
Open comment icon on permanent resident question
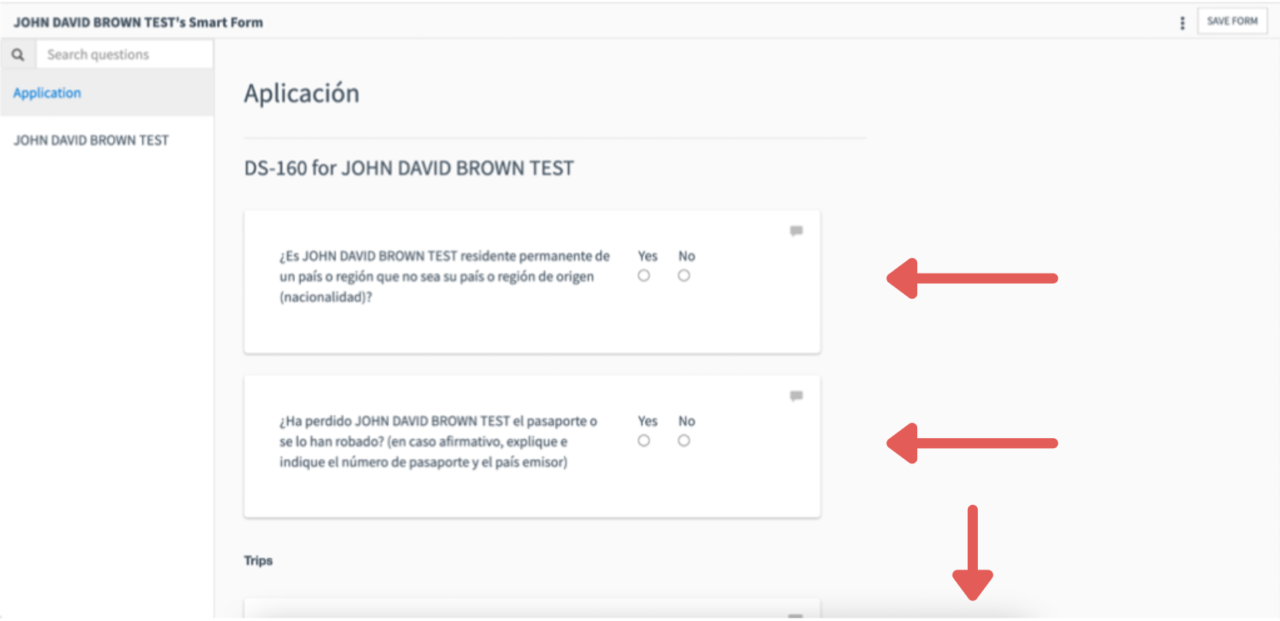click(x=796, y=231)
